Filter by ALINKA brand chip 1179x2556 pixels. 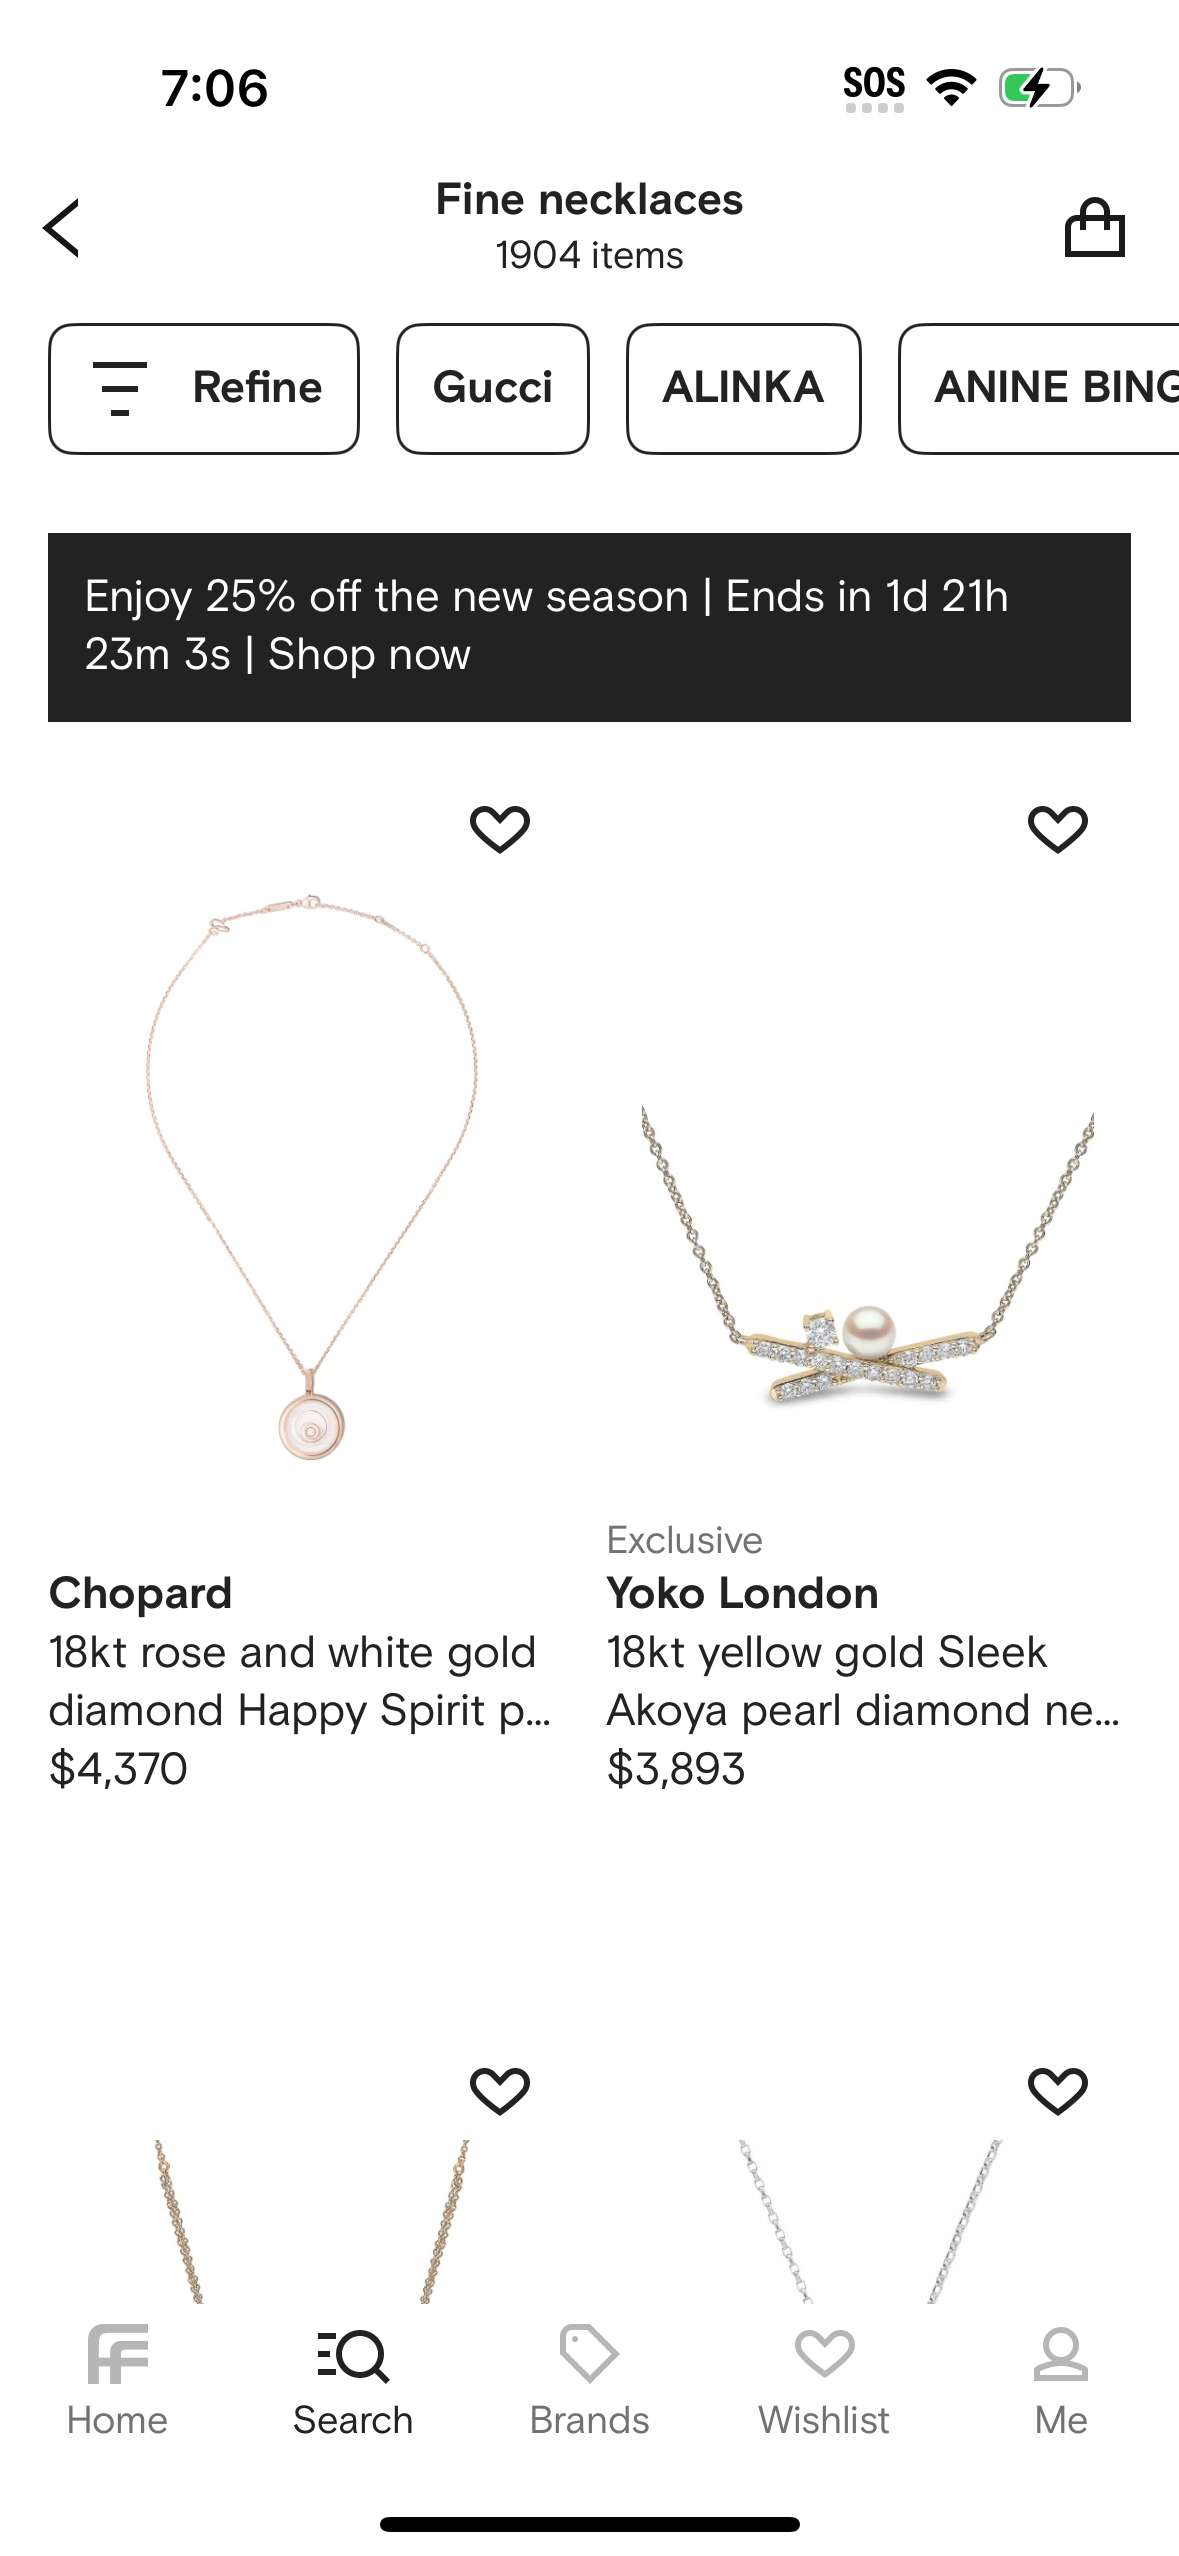(743, 388)
